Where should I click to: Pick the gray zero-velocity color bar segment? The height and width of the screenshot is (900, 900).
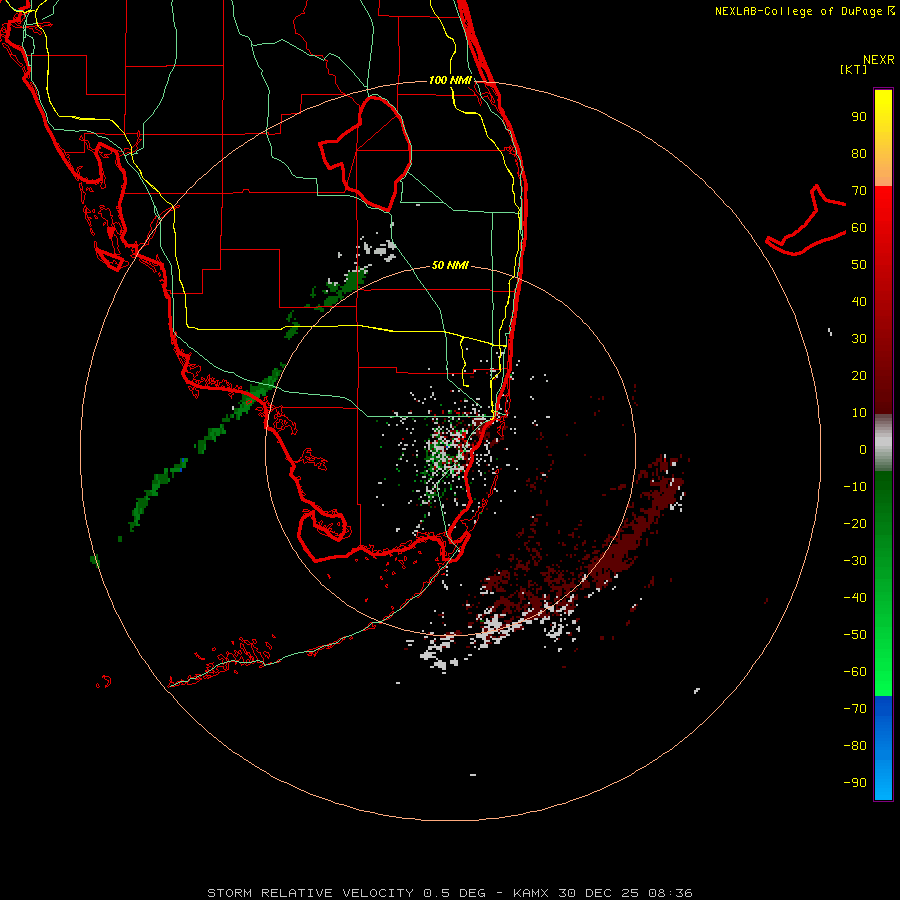point(883,443)
